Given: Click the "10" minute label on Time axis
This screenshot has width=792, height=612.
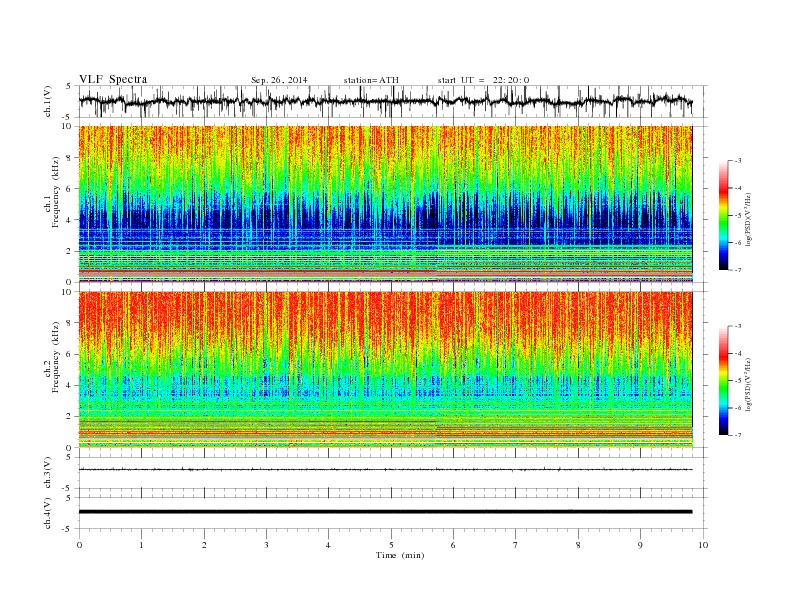Looking at the screenshot, I should (x=703, y=545).
